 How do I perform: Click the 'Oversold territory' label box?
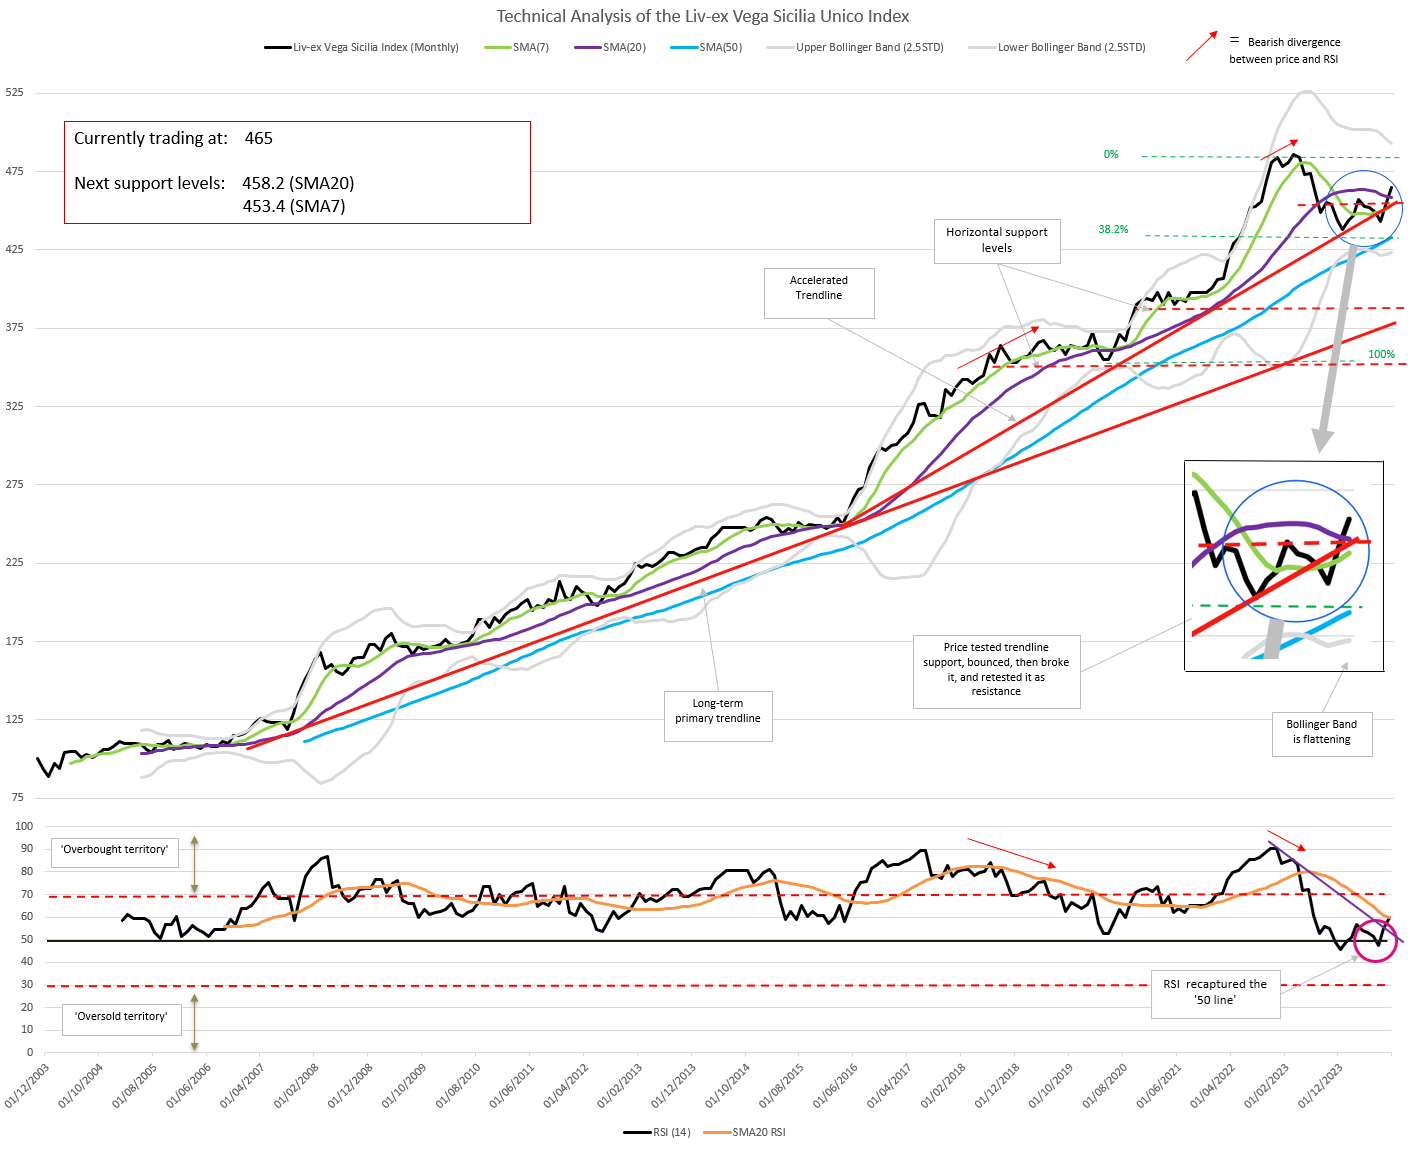tap(122, 1018)
